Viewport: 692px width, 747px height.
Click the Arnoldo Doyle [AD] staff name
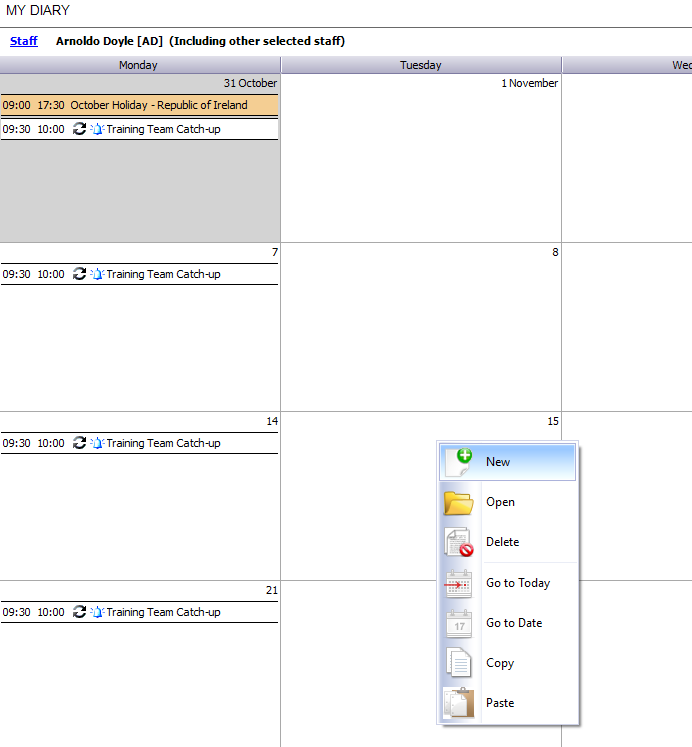(110, 41)
